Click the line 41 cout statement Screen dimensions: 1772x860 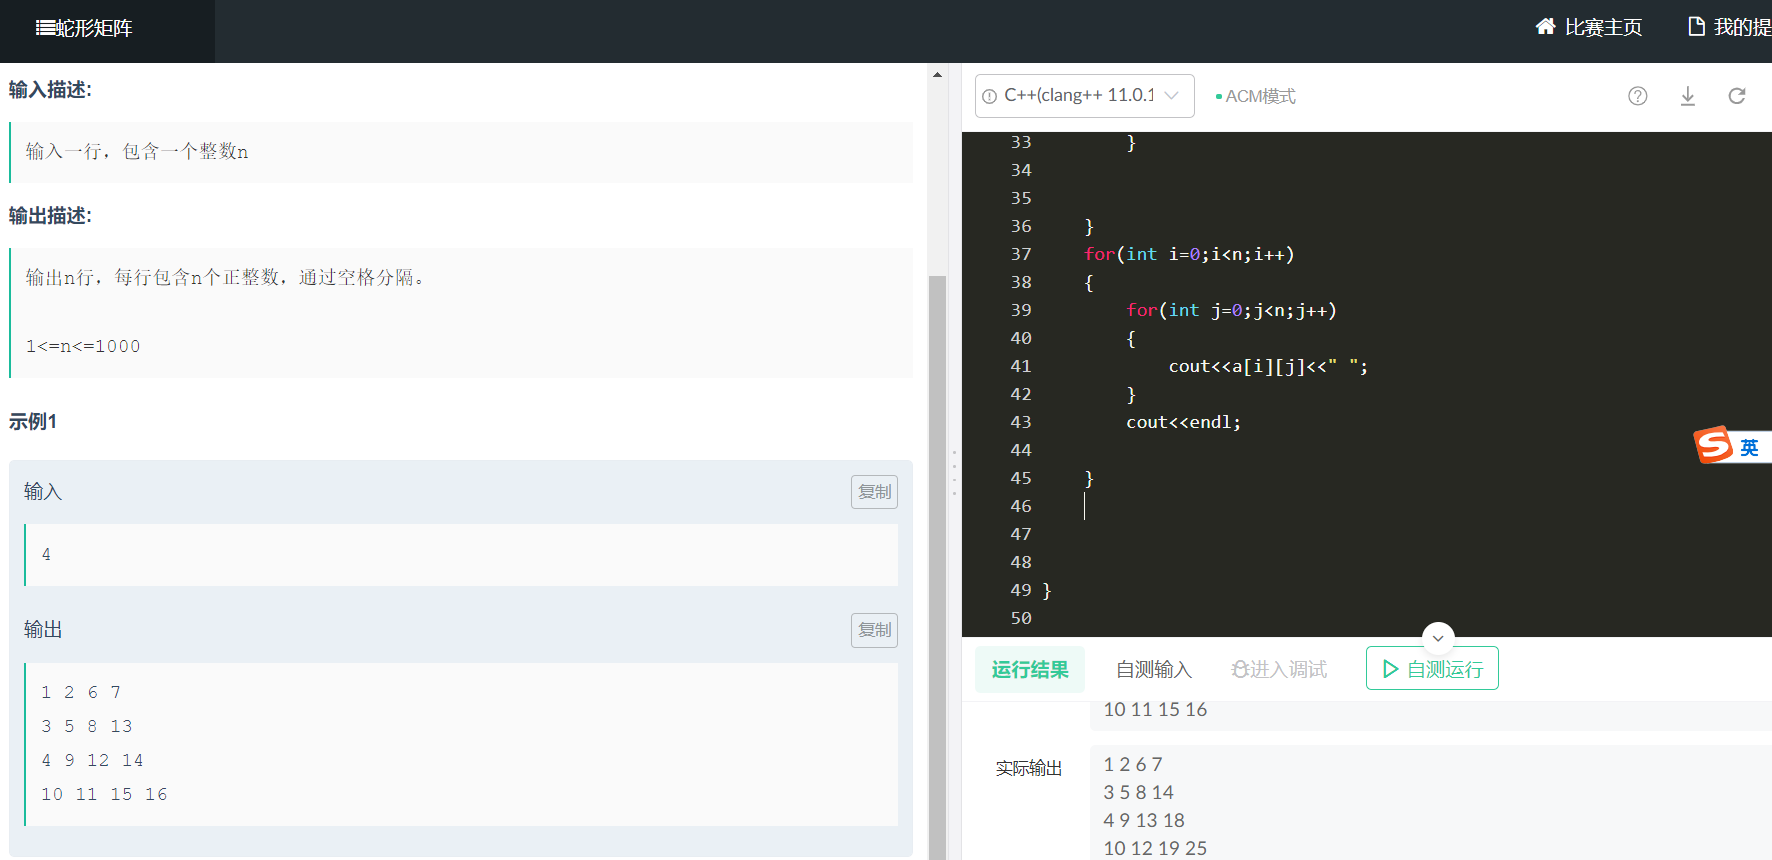[1268, 366]
